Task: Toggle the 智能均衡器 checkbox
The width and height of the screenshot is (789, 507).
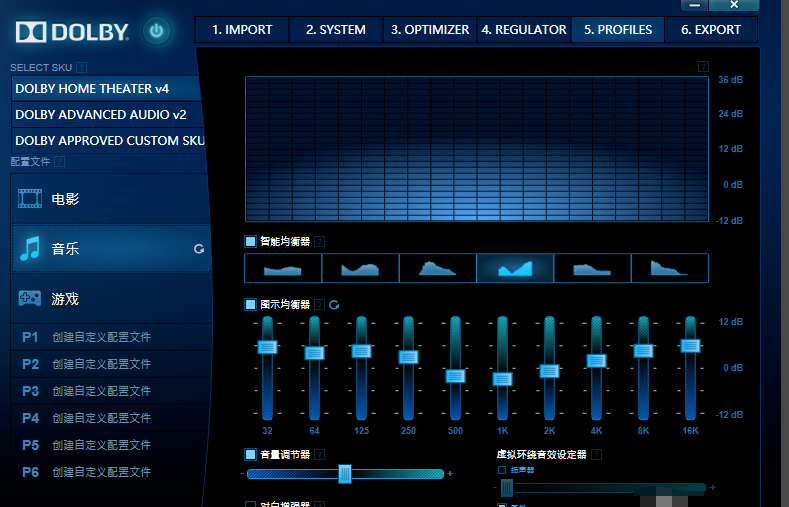Action: coord(251,241)
